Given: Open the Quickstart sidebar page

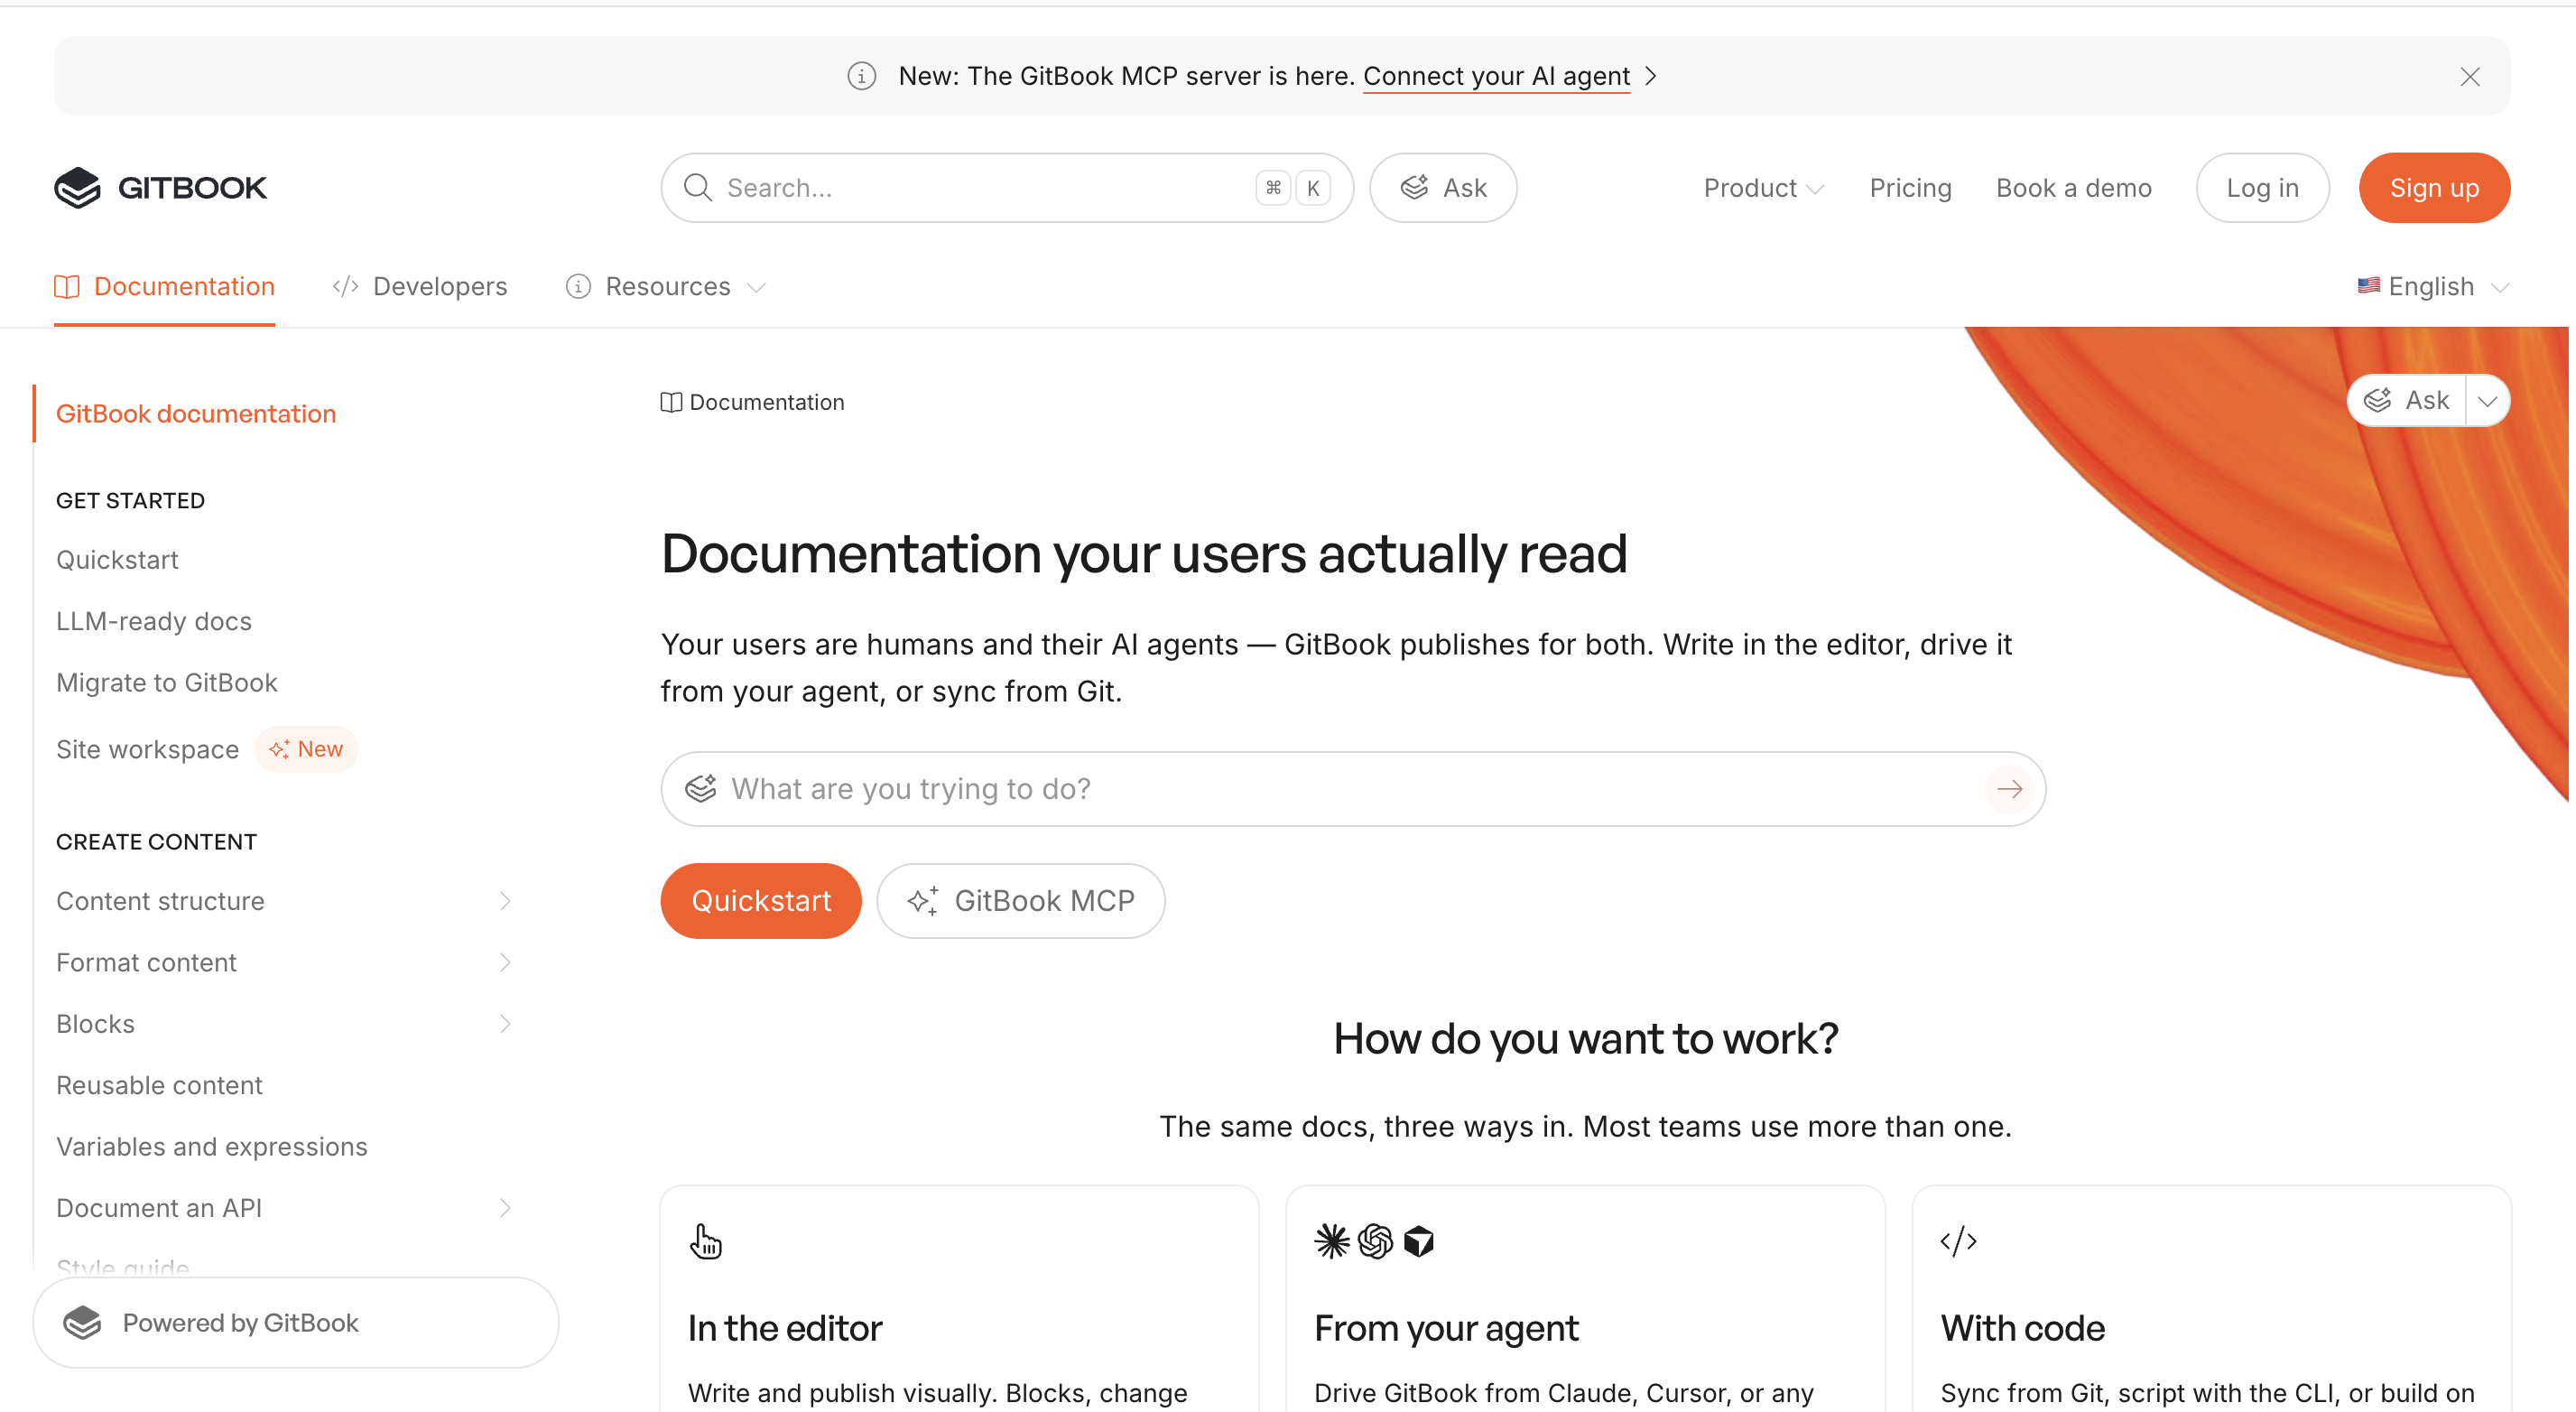Looking at the screenshot, I should 117,560.
